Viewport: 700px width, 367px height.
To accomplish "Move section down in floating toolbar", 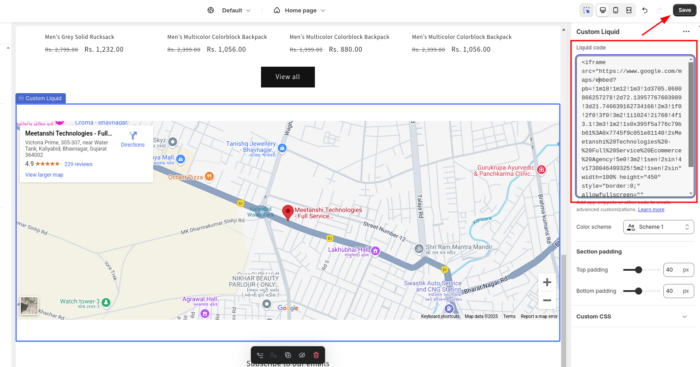I will (274, 355).
